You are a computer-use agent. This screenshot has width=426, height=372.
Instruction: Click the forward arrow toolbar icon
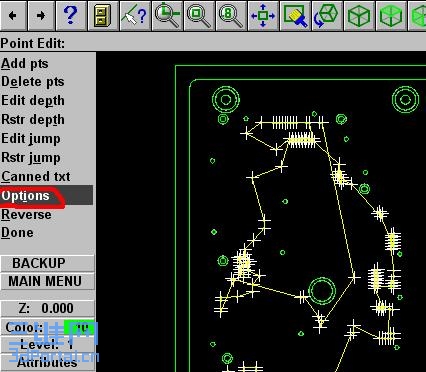coord(41,15)
